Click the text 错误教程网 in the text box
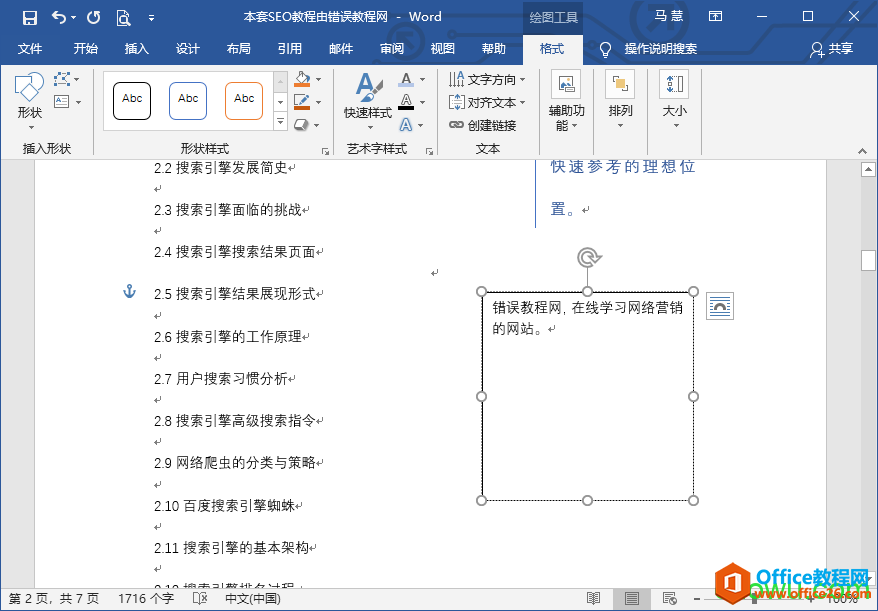This screenshot has width=878, height=611. [x=527, y=307]
